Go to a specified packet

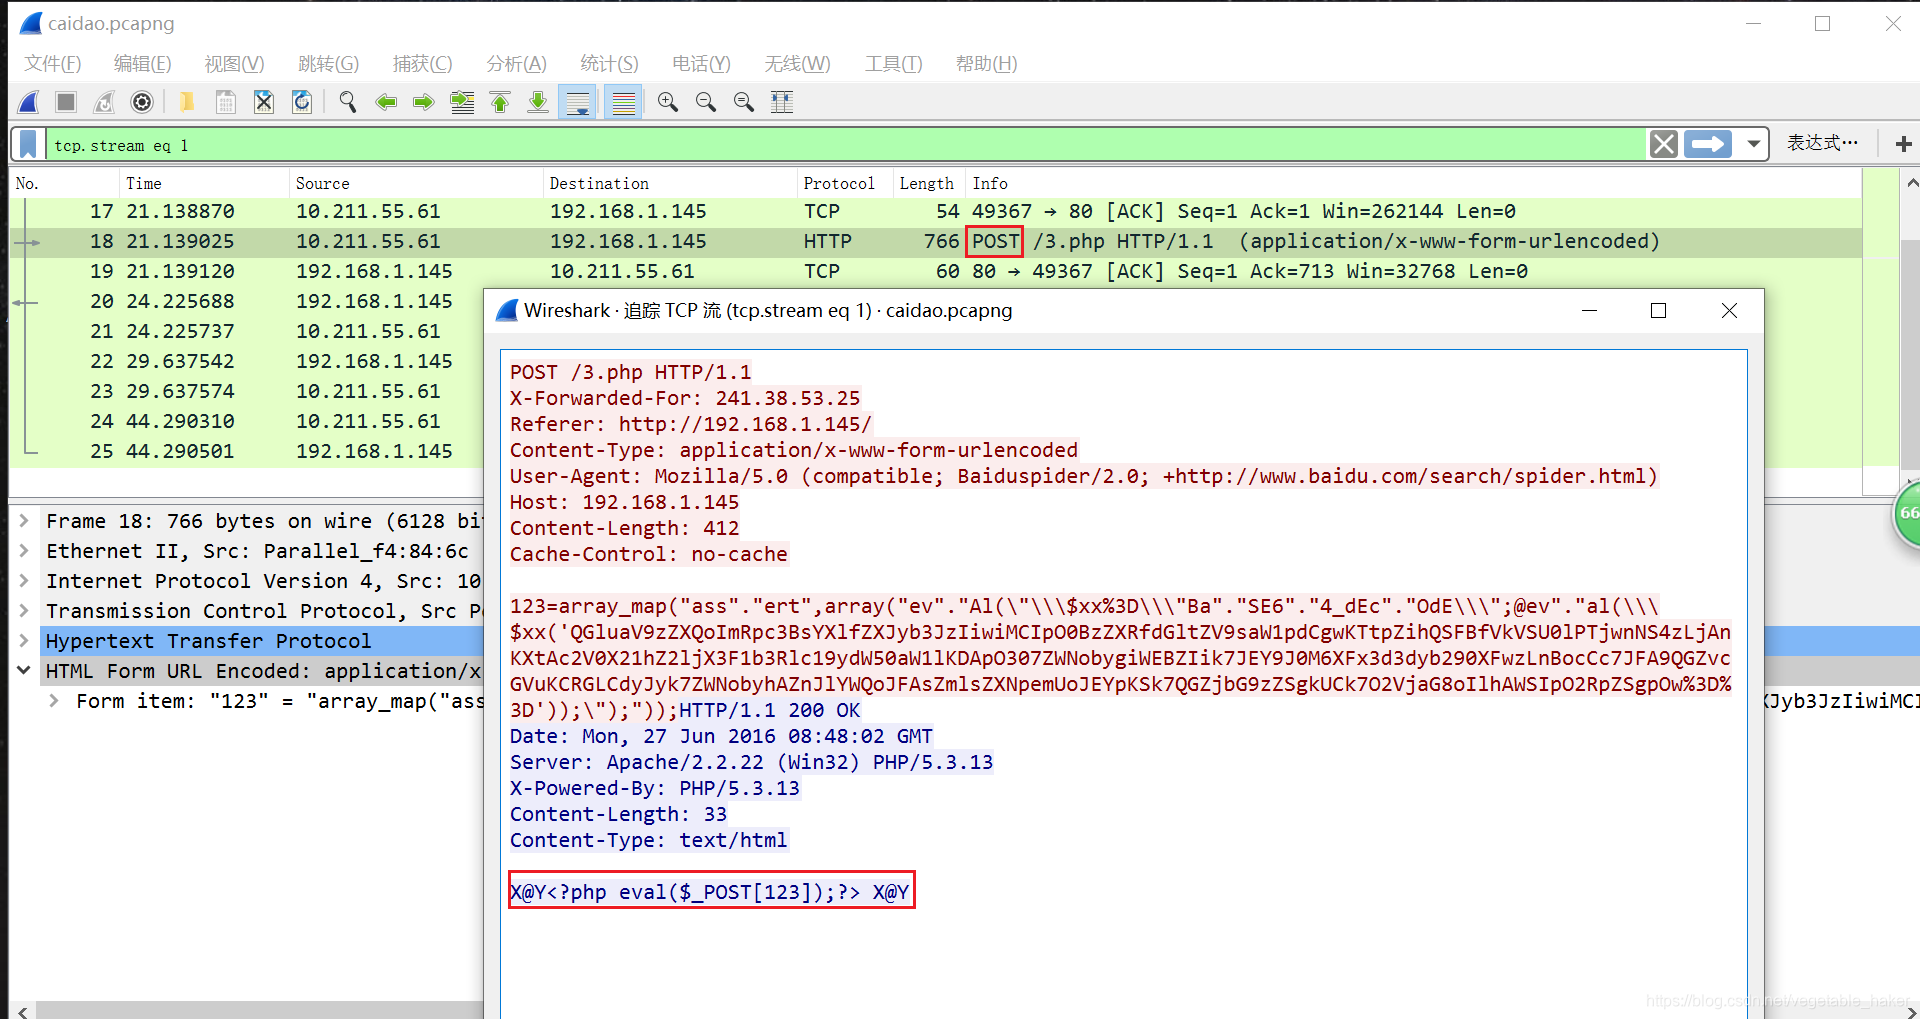[462, 102]
